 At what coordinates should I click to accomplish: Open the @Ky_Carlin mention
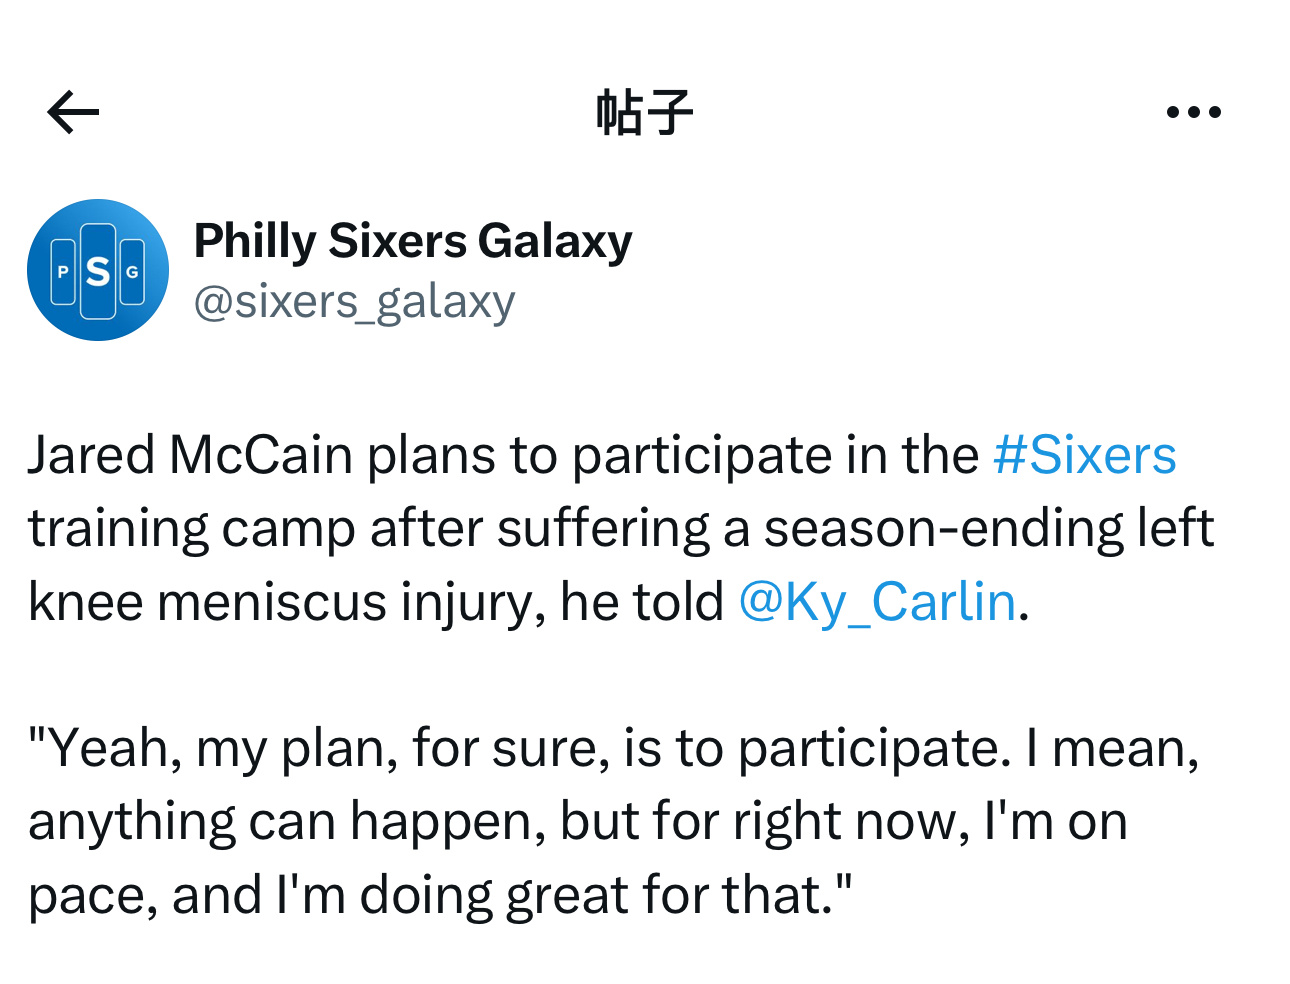(x=877, y=602)
